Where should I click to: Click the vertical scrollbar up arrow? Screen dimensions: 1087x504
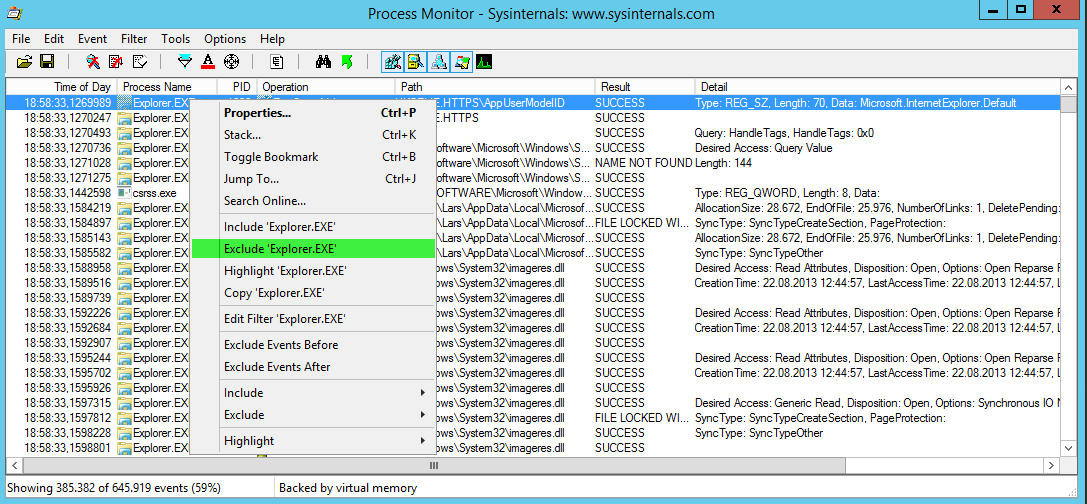click(1068, 87)
